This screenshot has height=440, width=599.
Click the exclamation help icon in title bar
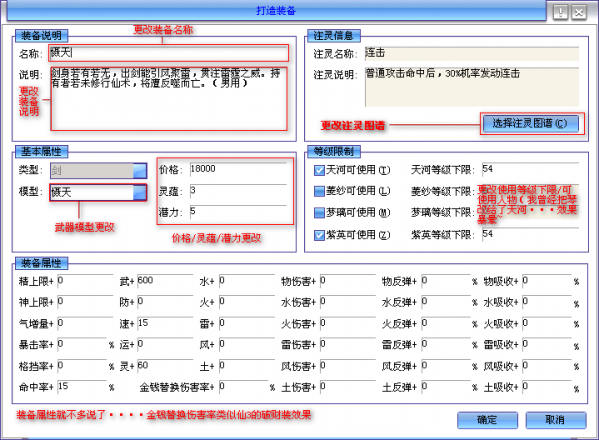[x=560, y=12]
